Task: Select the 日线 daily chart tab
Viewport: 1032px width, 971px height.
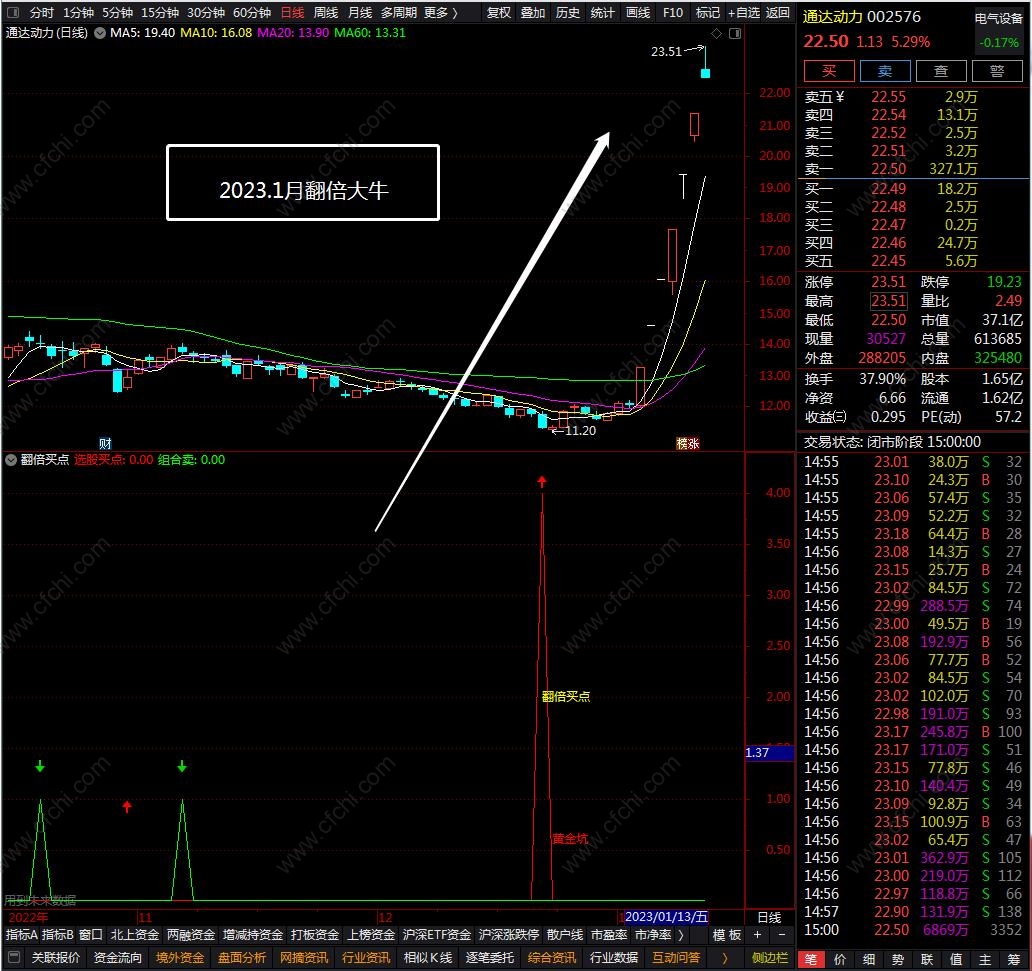Action: tap(292, 13)
